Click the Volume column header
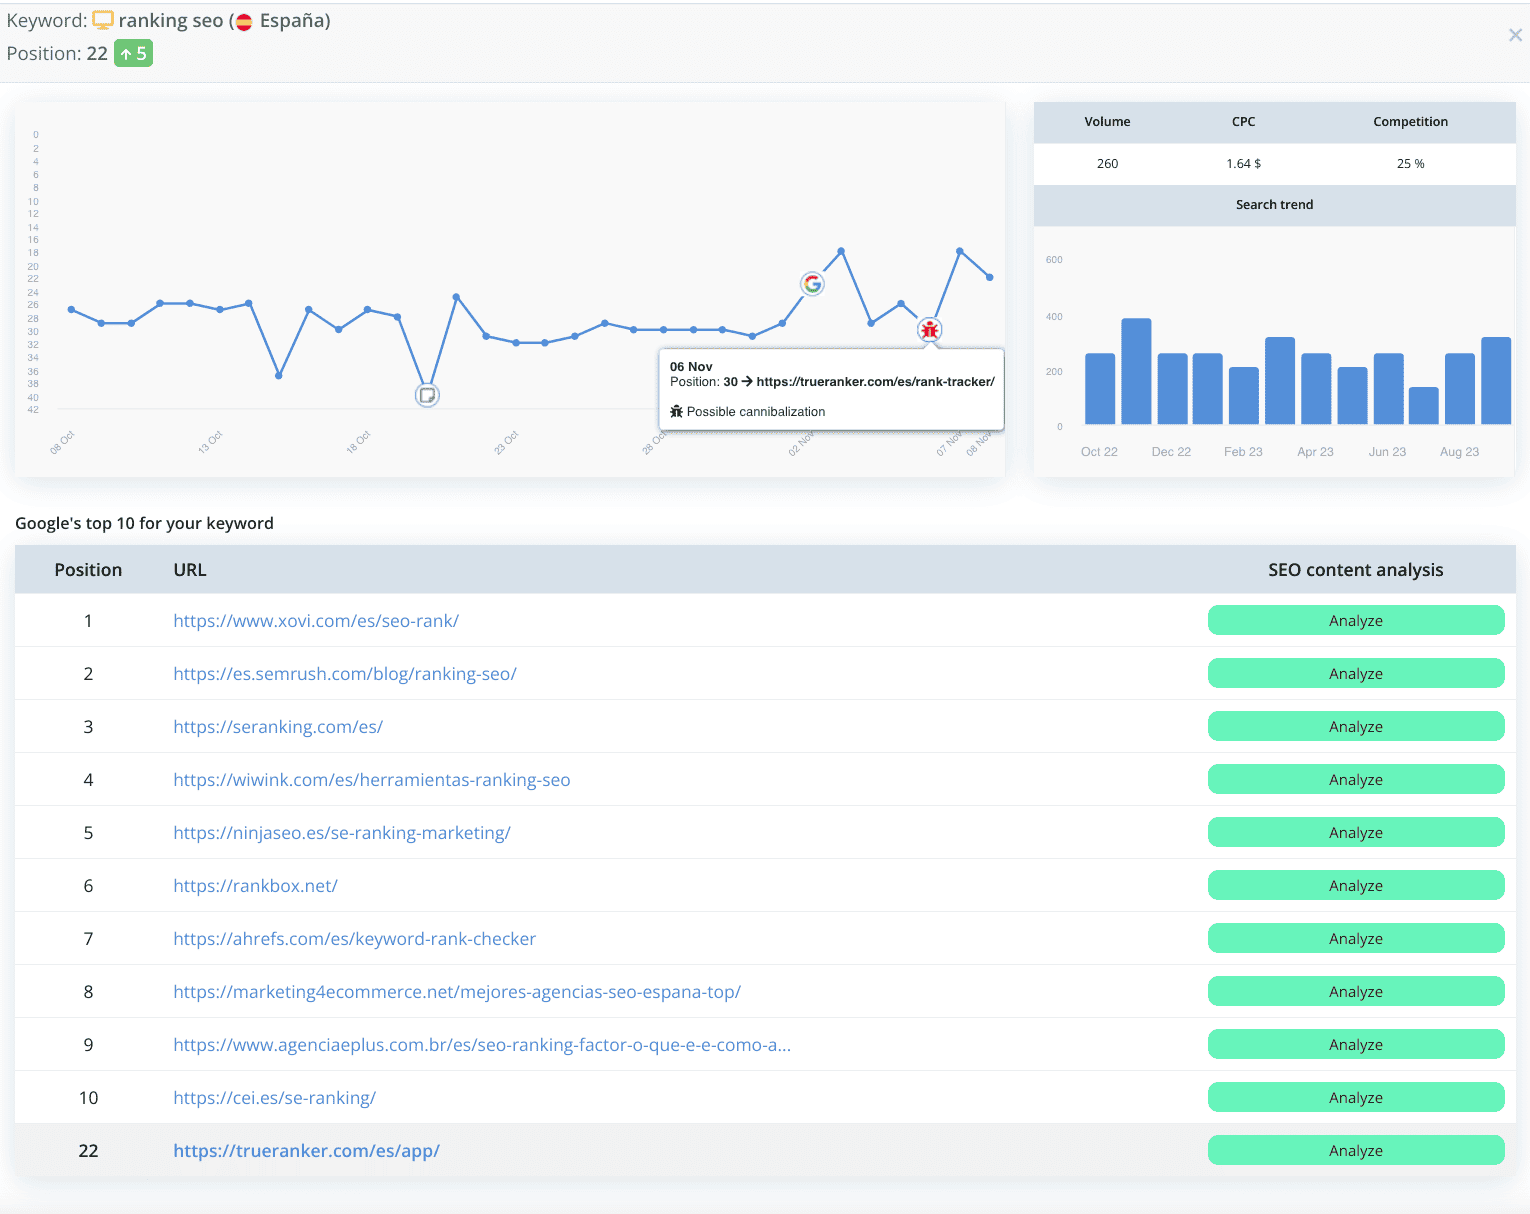1530x1214 pixels. (1107, 121)
